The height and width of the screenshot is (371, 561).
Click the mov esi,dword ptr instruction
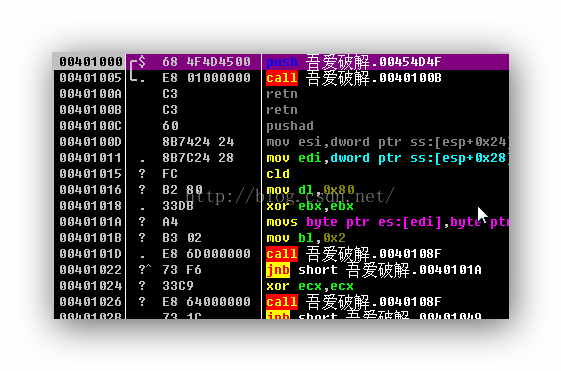pyautogui.click(x=387, y=142)
